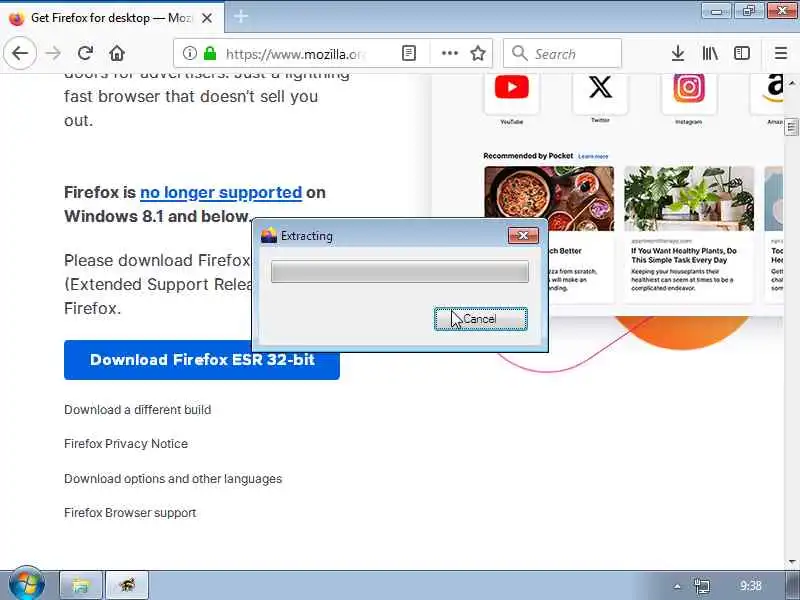Click the green padlock security icon
Screen dimensions: 800x600
[x=210, y=53]
